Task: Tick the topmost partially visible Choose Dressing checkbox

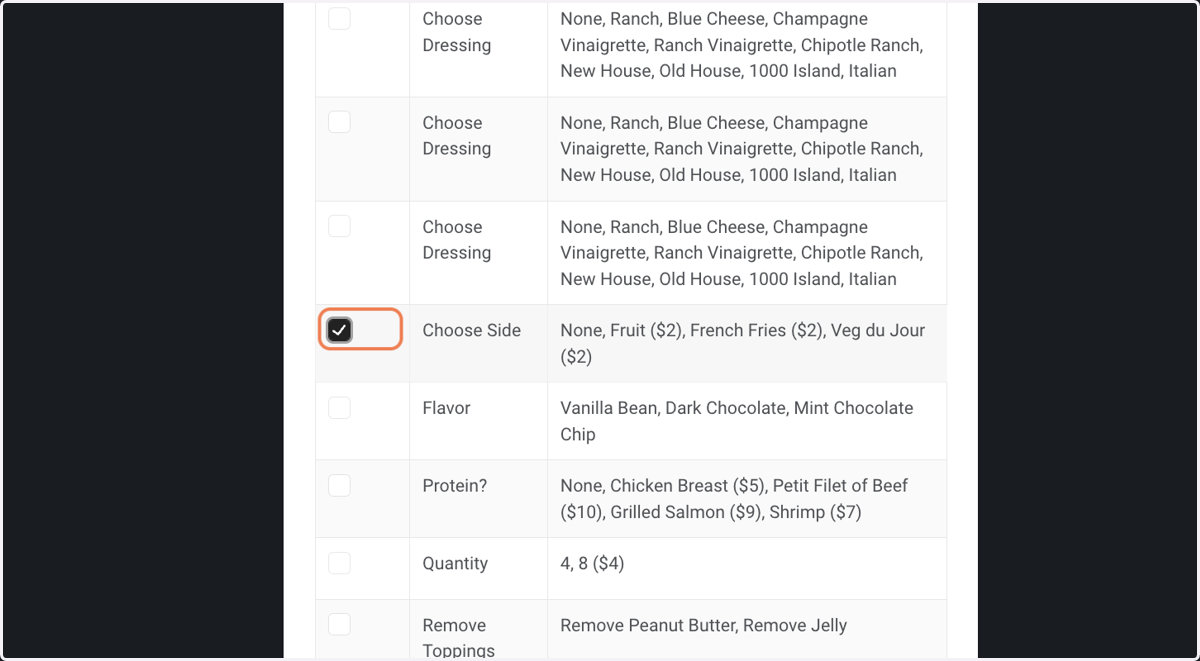Action: coord(340,18)
